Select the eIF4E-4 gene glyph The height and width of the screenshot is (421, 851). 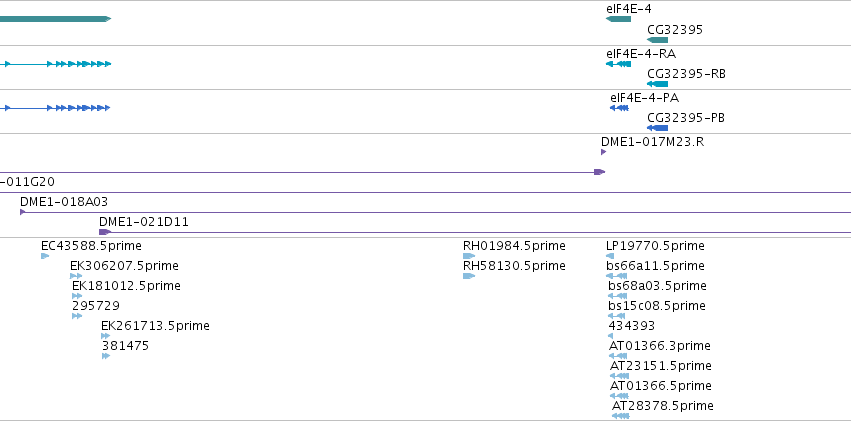tap(618, 19)
